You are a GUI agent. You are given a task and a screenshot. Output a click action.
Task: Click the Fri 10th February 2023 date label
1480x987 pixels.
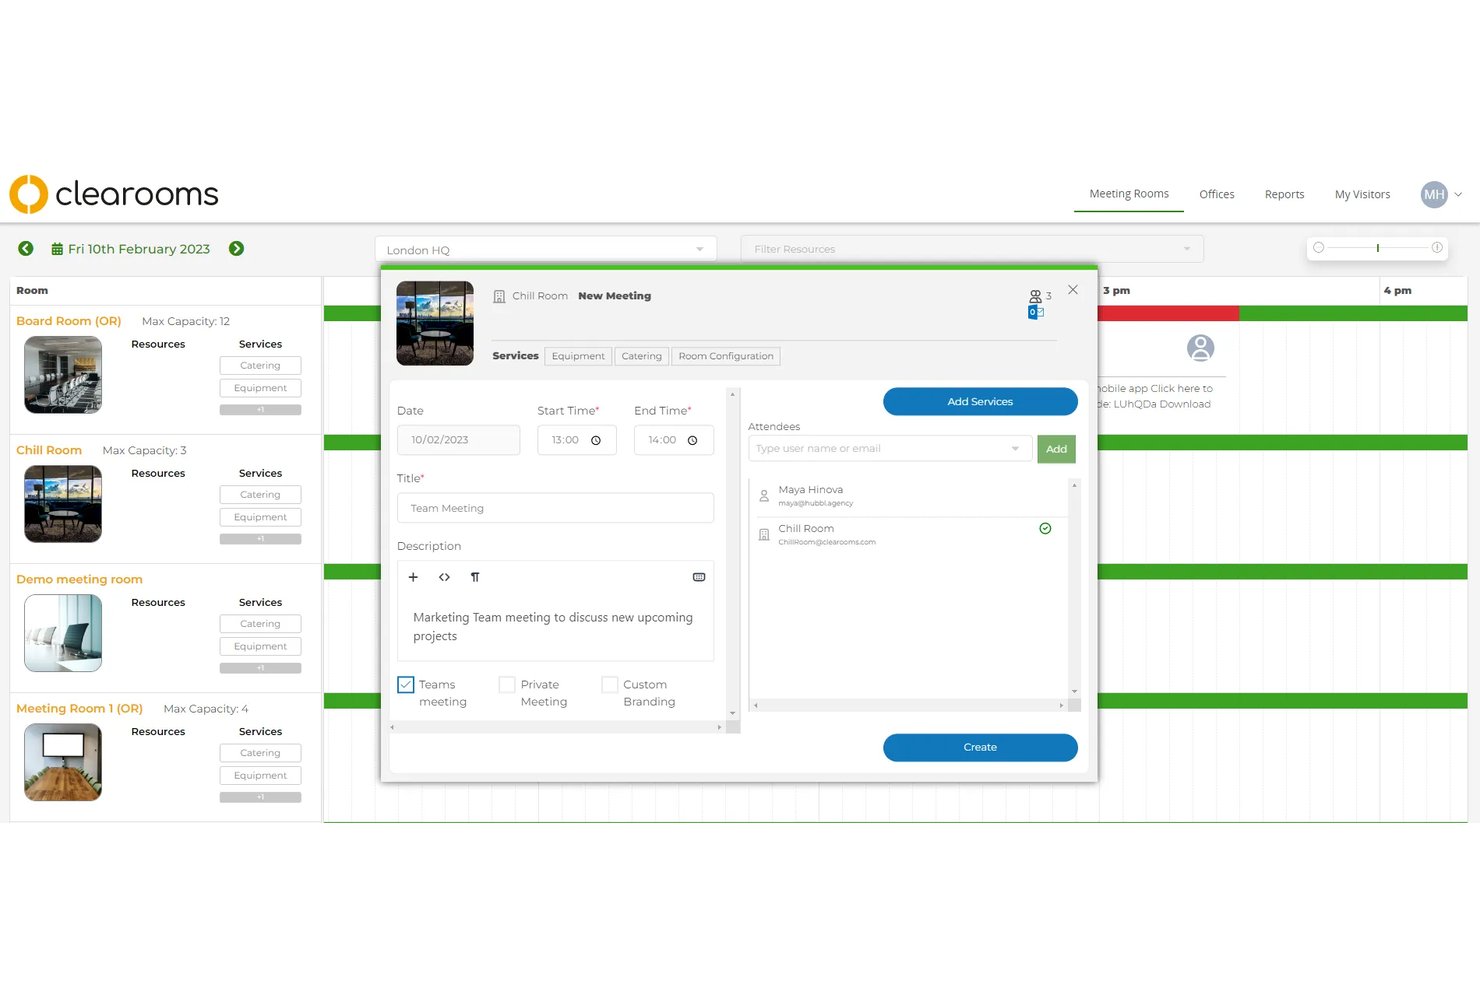(x=139, y=249)
